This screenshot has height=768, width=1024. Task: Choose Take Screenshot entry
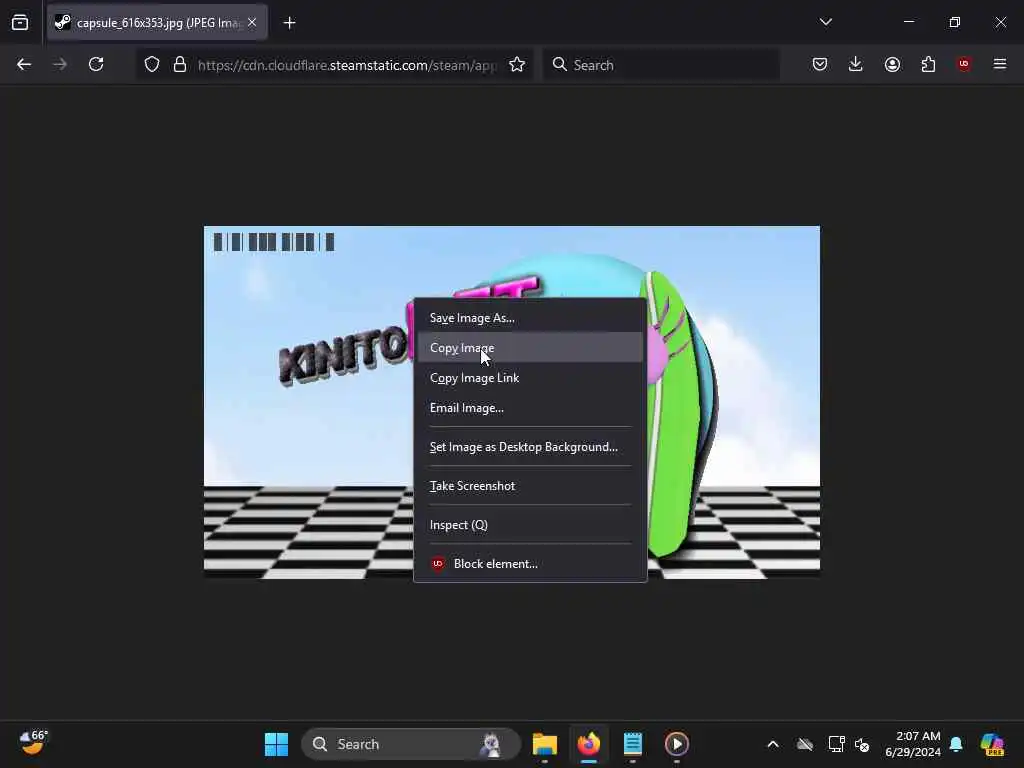click(x=530, y=486)
